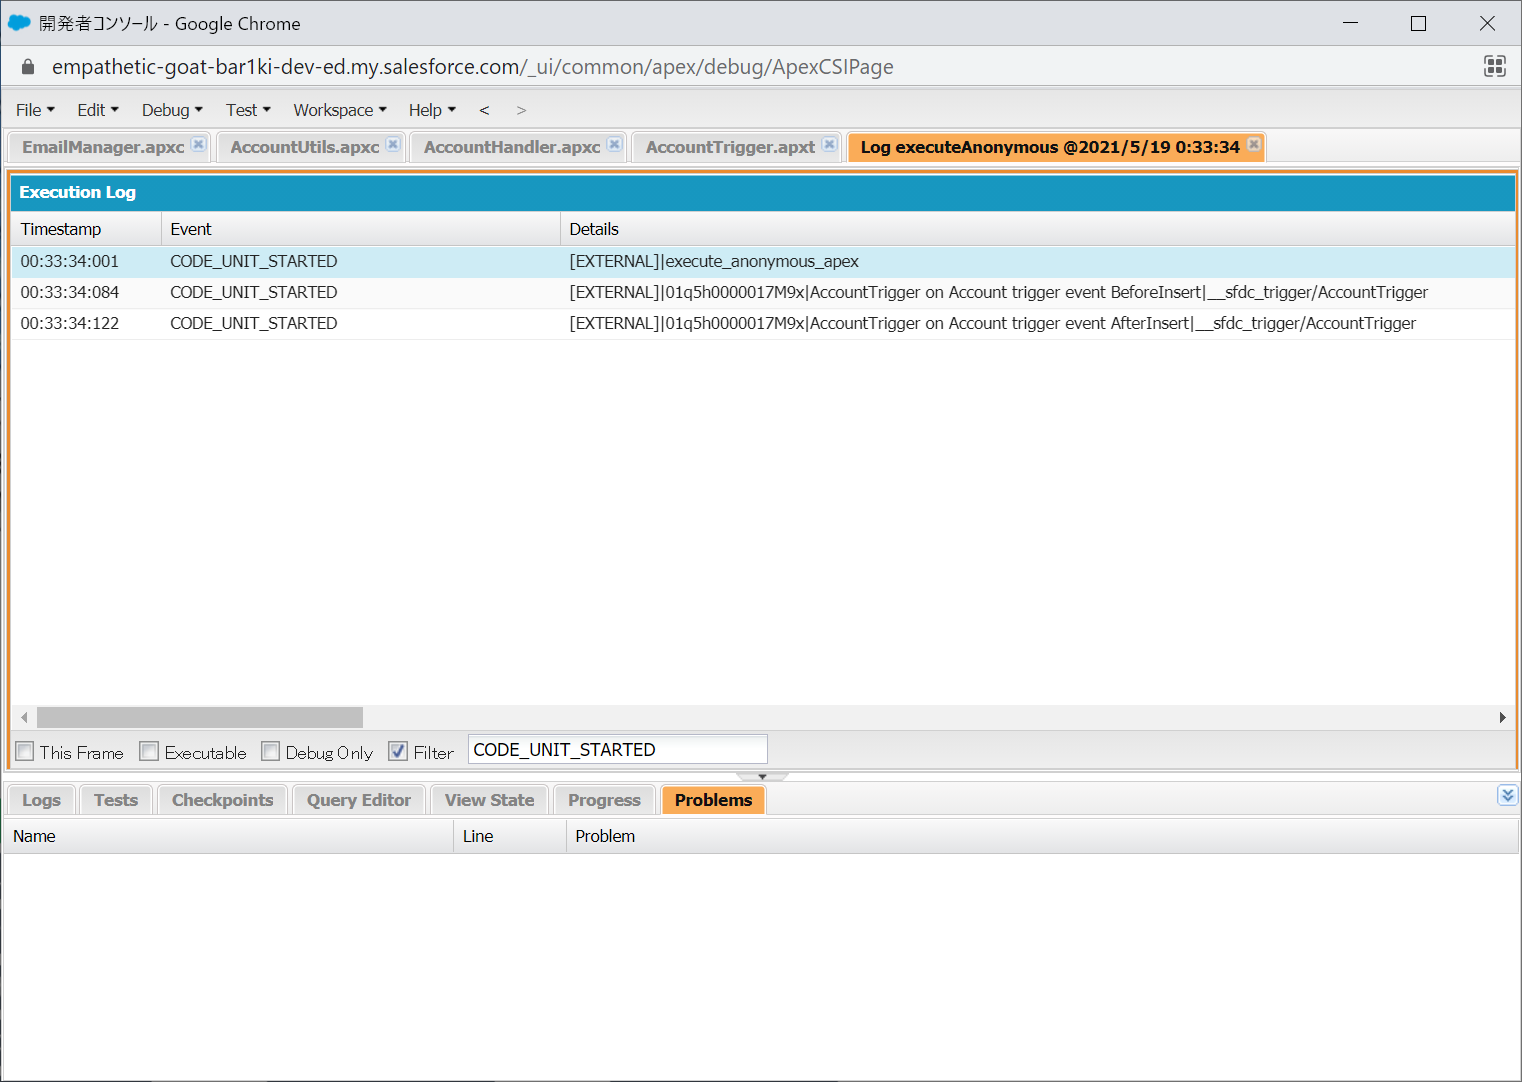The width and height of the screenshot is (1522, 1082).
Task: Open the Test menu
Action: click(248, 110)
